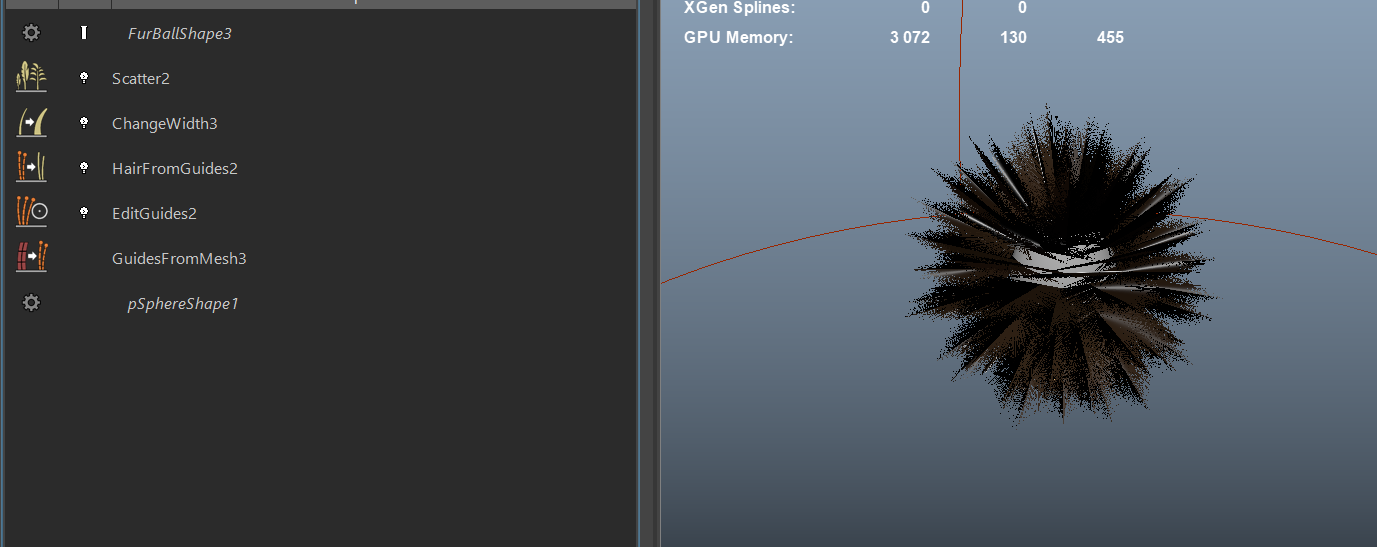Toggle the visibility marker for FurBallShape3
This screenshot has width=1377, height=547.
point(84,33)
